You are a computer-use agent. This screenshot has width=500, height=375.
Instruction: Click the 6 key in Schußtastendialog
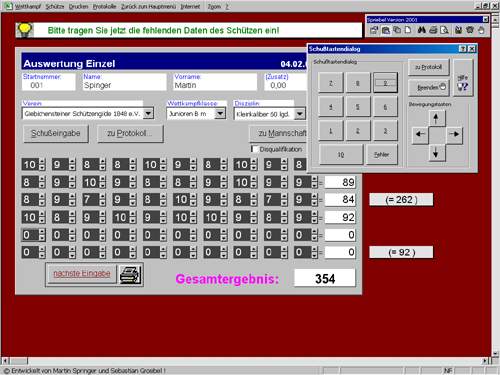pos(385,107)
